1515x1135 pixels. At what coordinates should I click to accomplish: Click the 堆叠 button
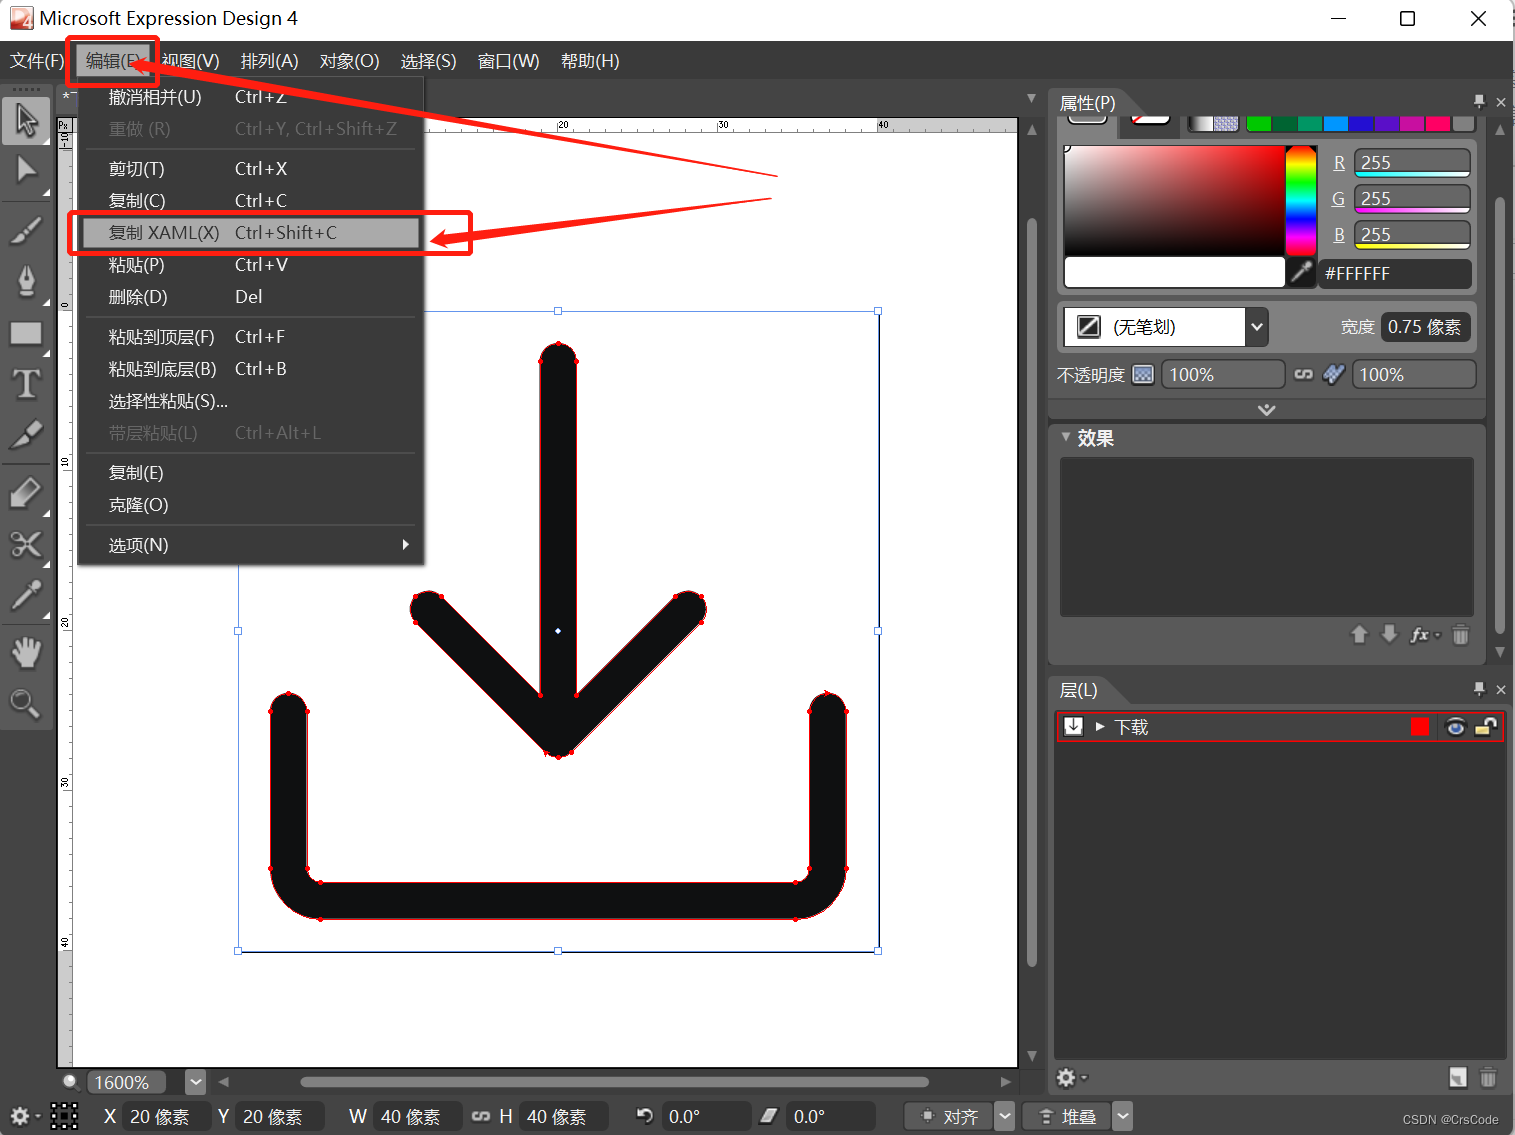pyautogui.click(x=1068, y=1116)
